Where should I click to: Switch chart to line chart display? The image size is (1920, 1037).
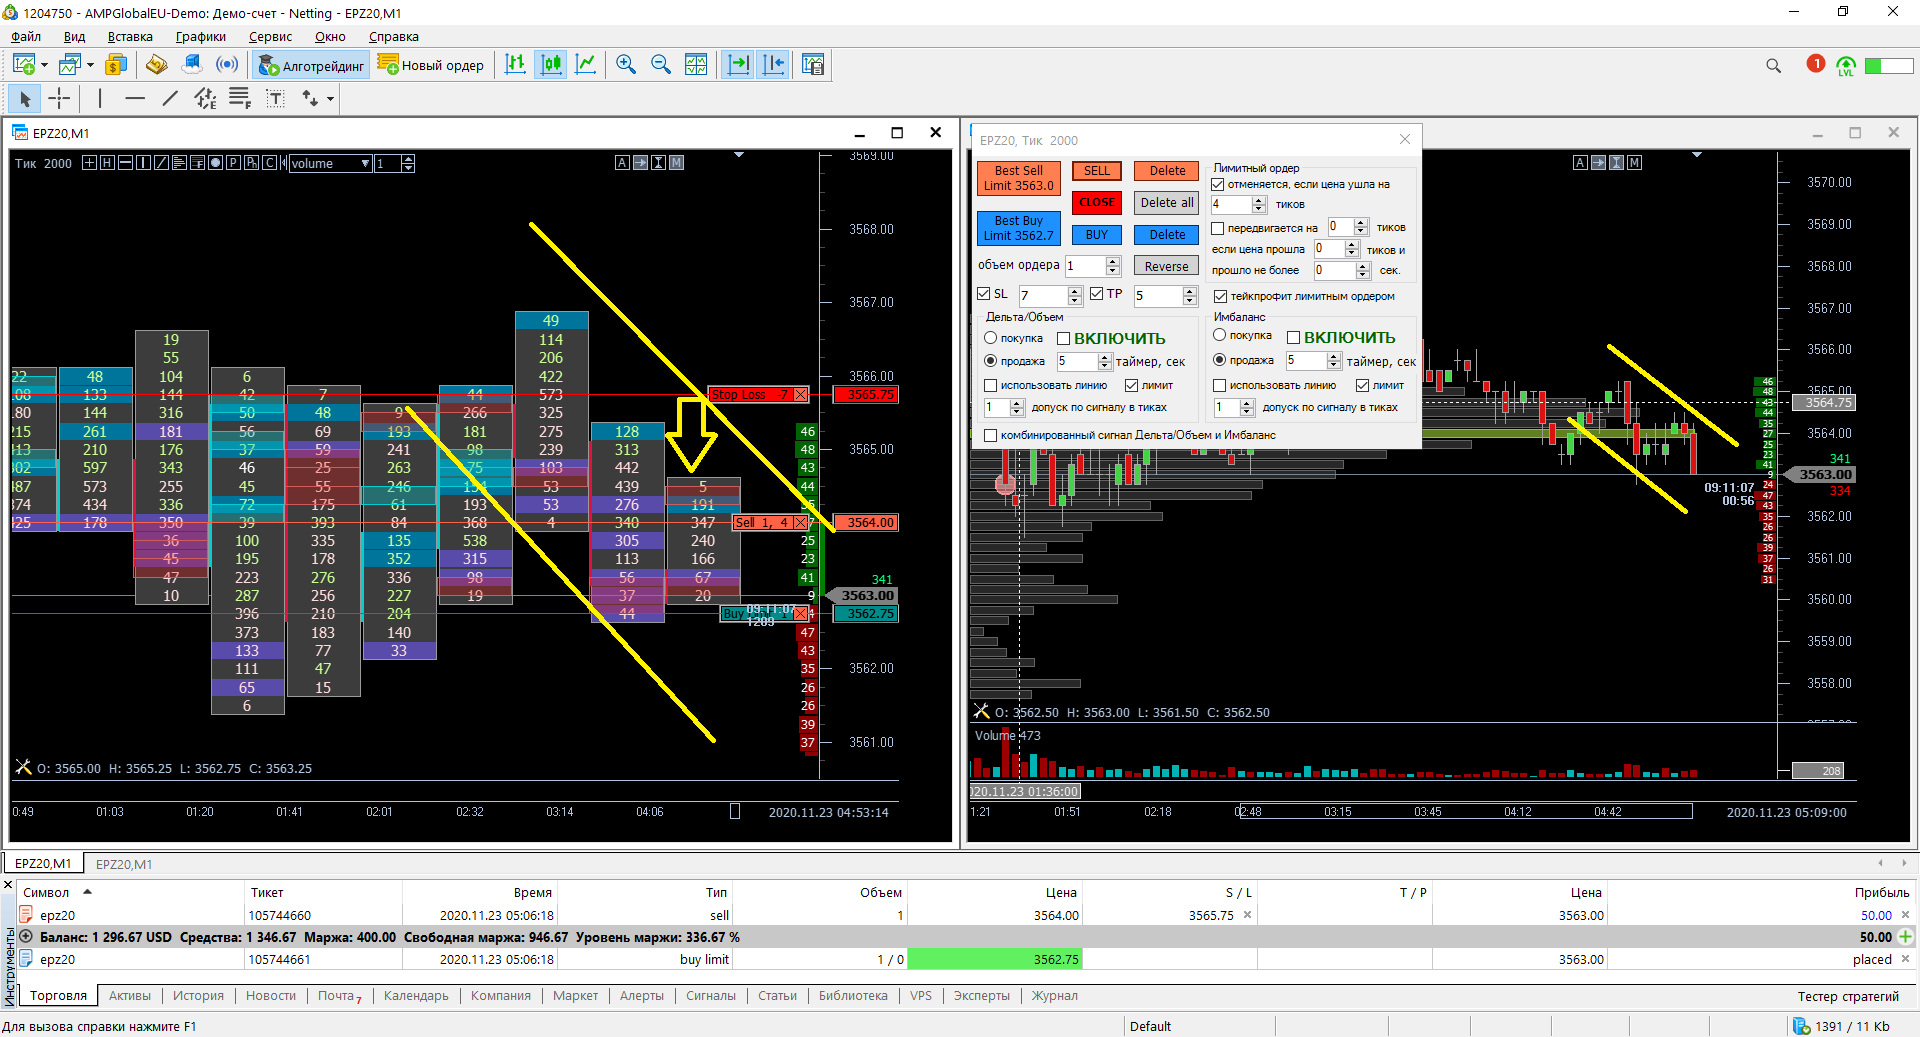(x=586, y=65)
